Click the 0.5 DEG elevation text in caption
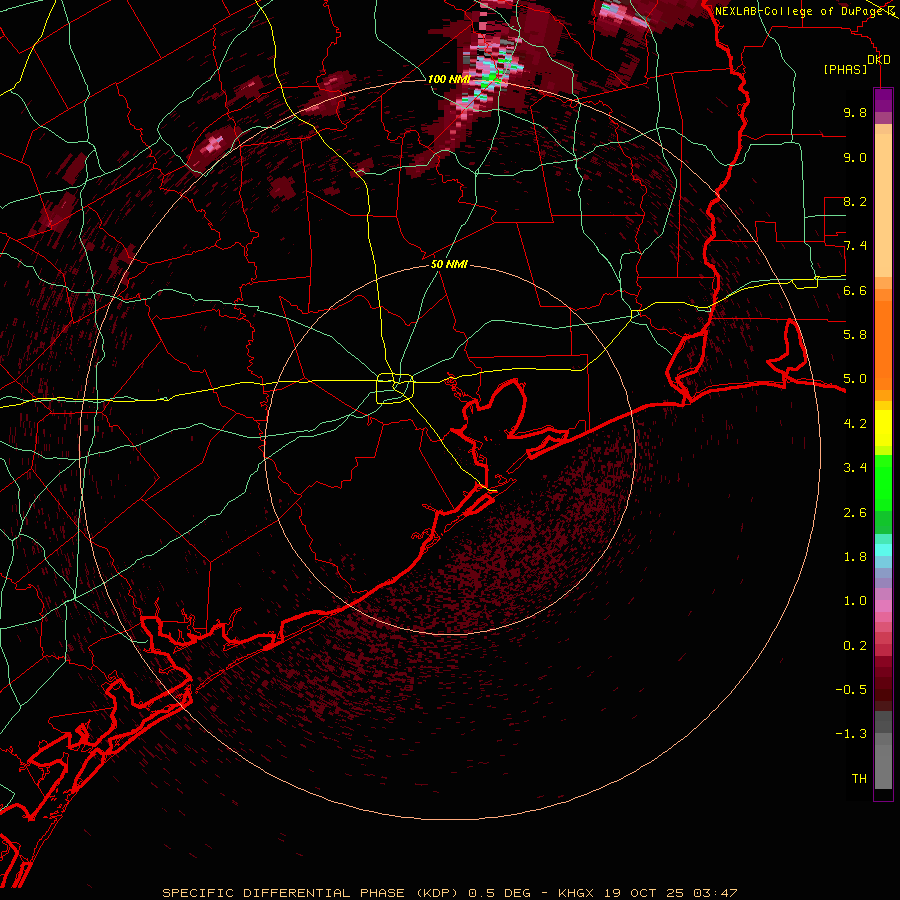The width and height of the screenshot is (900, 900). pyautogui.click(x=499, y=893)
